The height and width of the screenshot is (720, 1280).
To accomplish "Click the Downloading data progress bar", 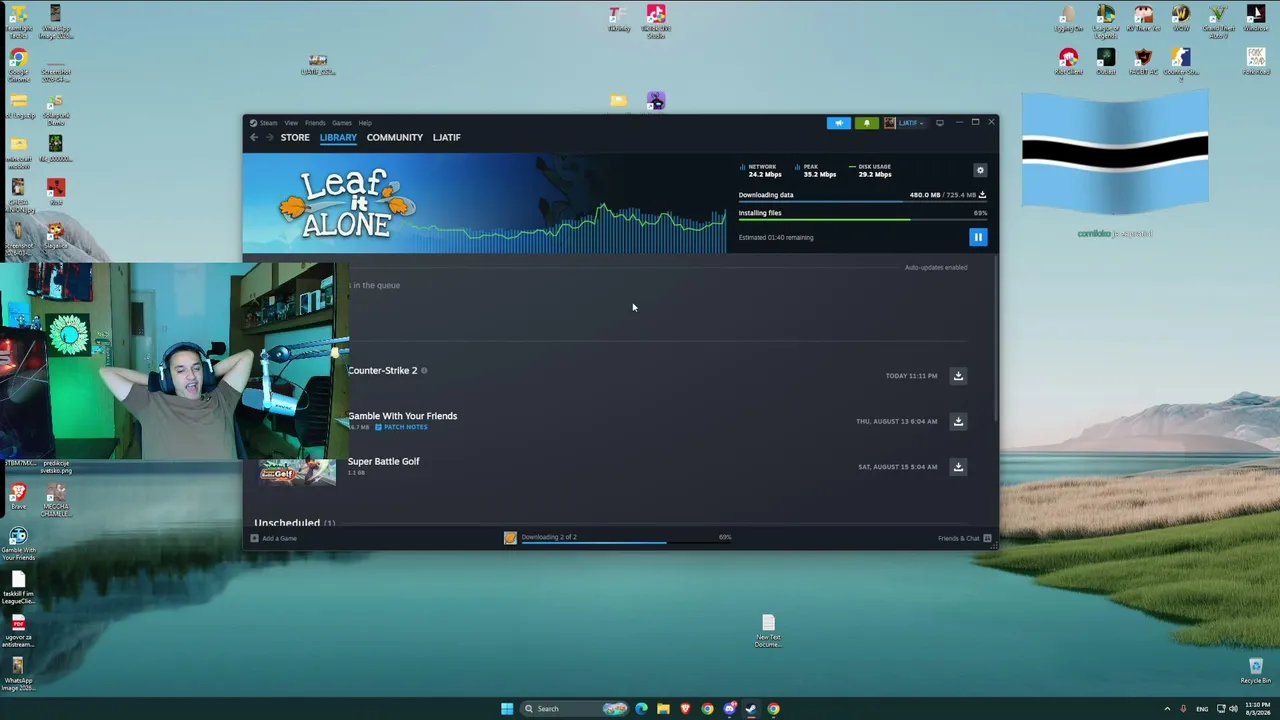I will point(862,202).
